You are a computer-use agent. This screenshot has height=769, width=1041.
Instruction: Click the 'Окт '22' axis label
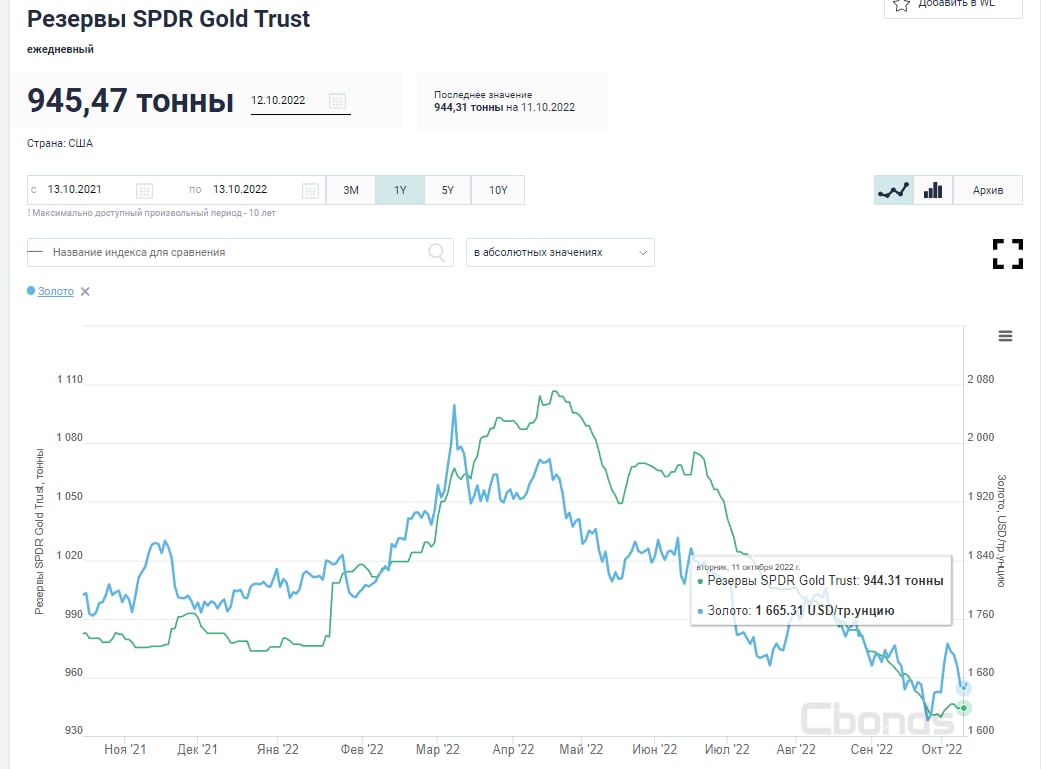click(941, 749)
